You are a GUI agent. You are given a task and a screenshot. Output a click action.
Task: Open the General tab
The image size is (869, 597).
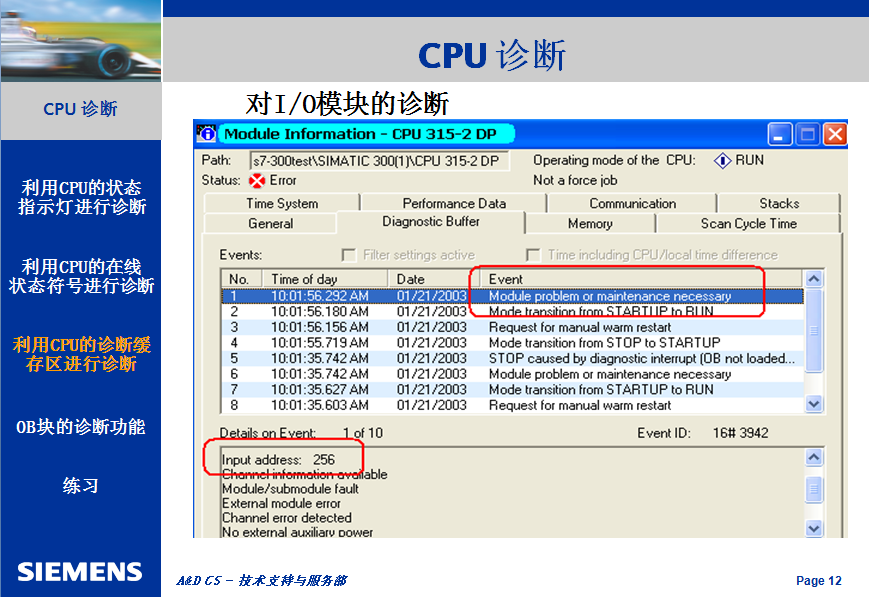[x=270, y=223]
